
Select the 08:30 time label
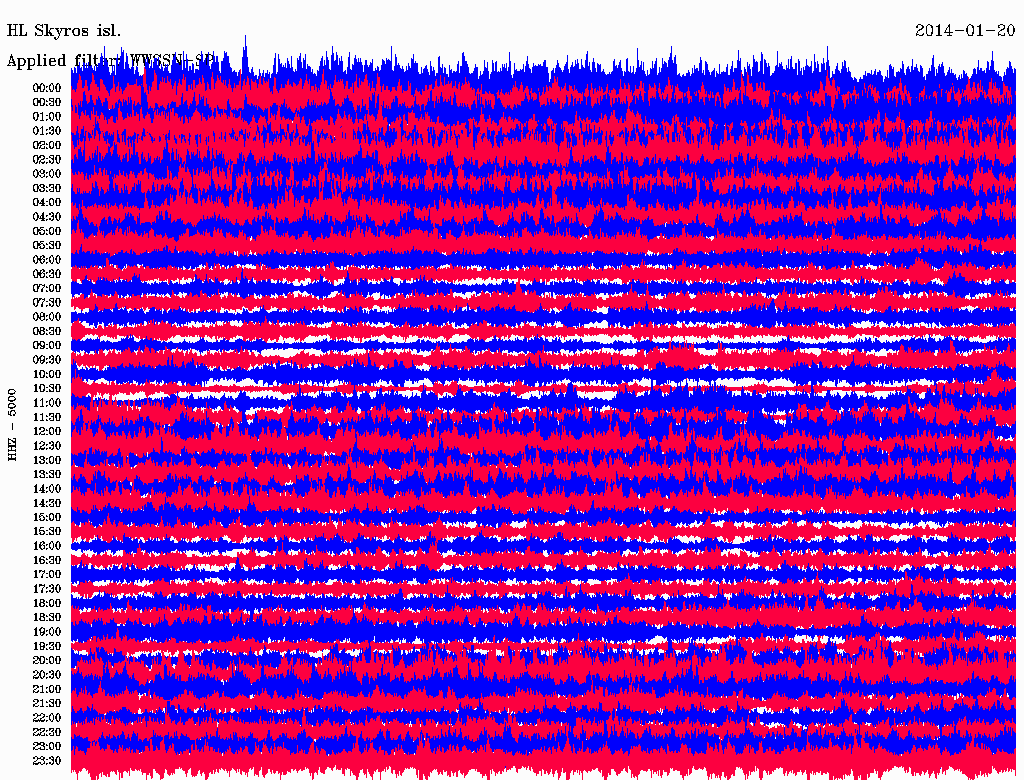[47, 331]
